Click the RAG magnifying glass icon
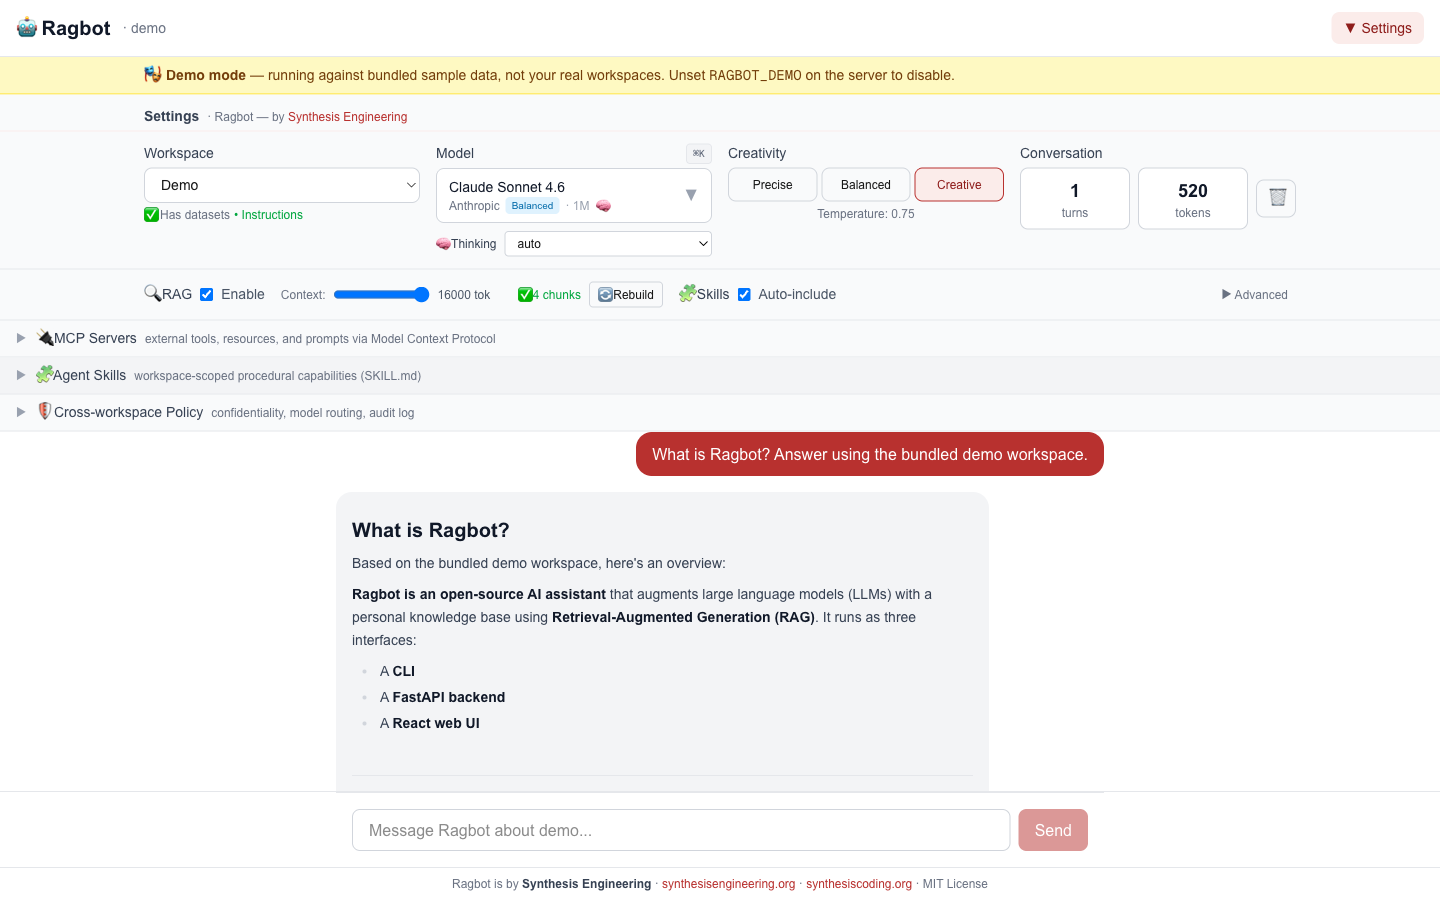 [153, 293]
